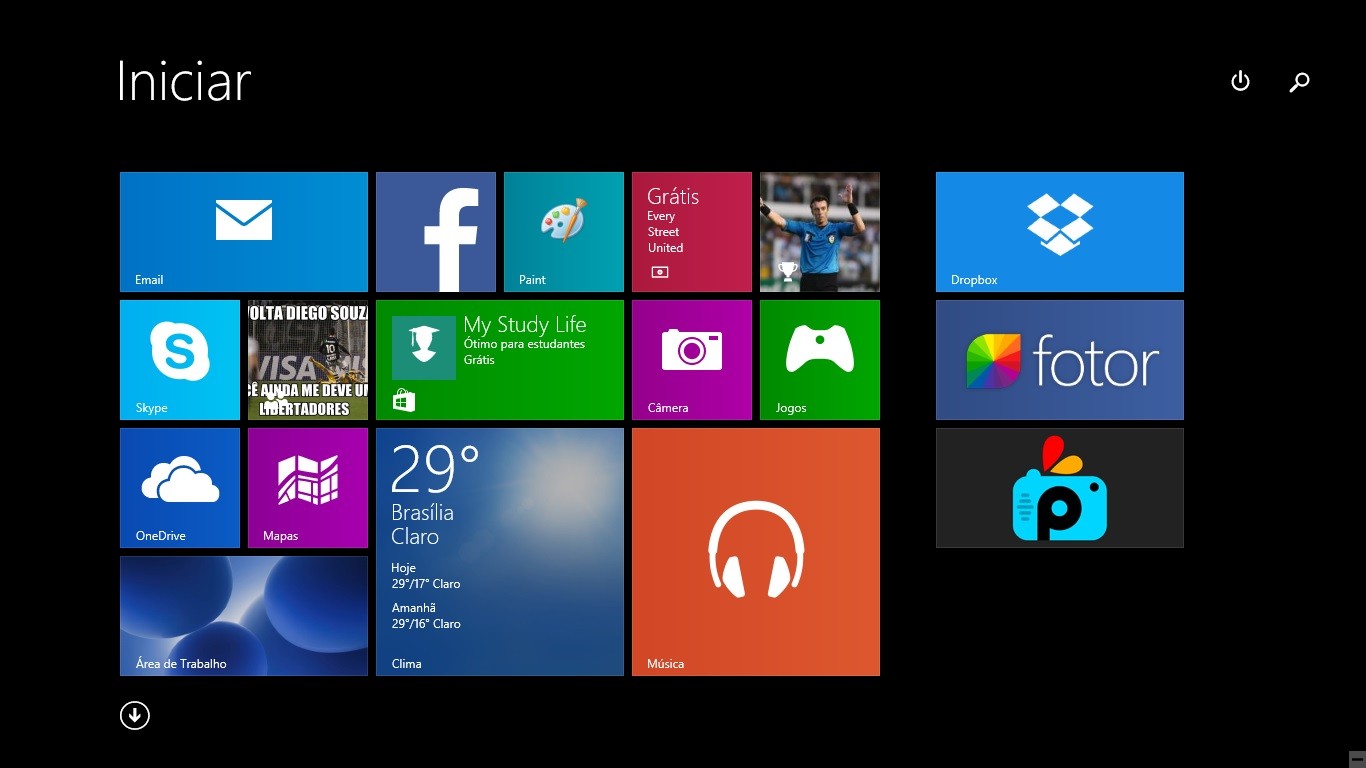1366x768 pixels.
Task: Open the My Study Life store tile
Action: [x=500, y=360]
